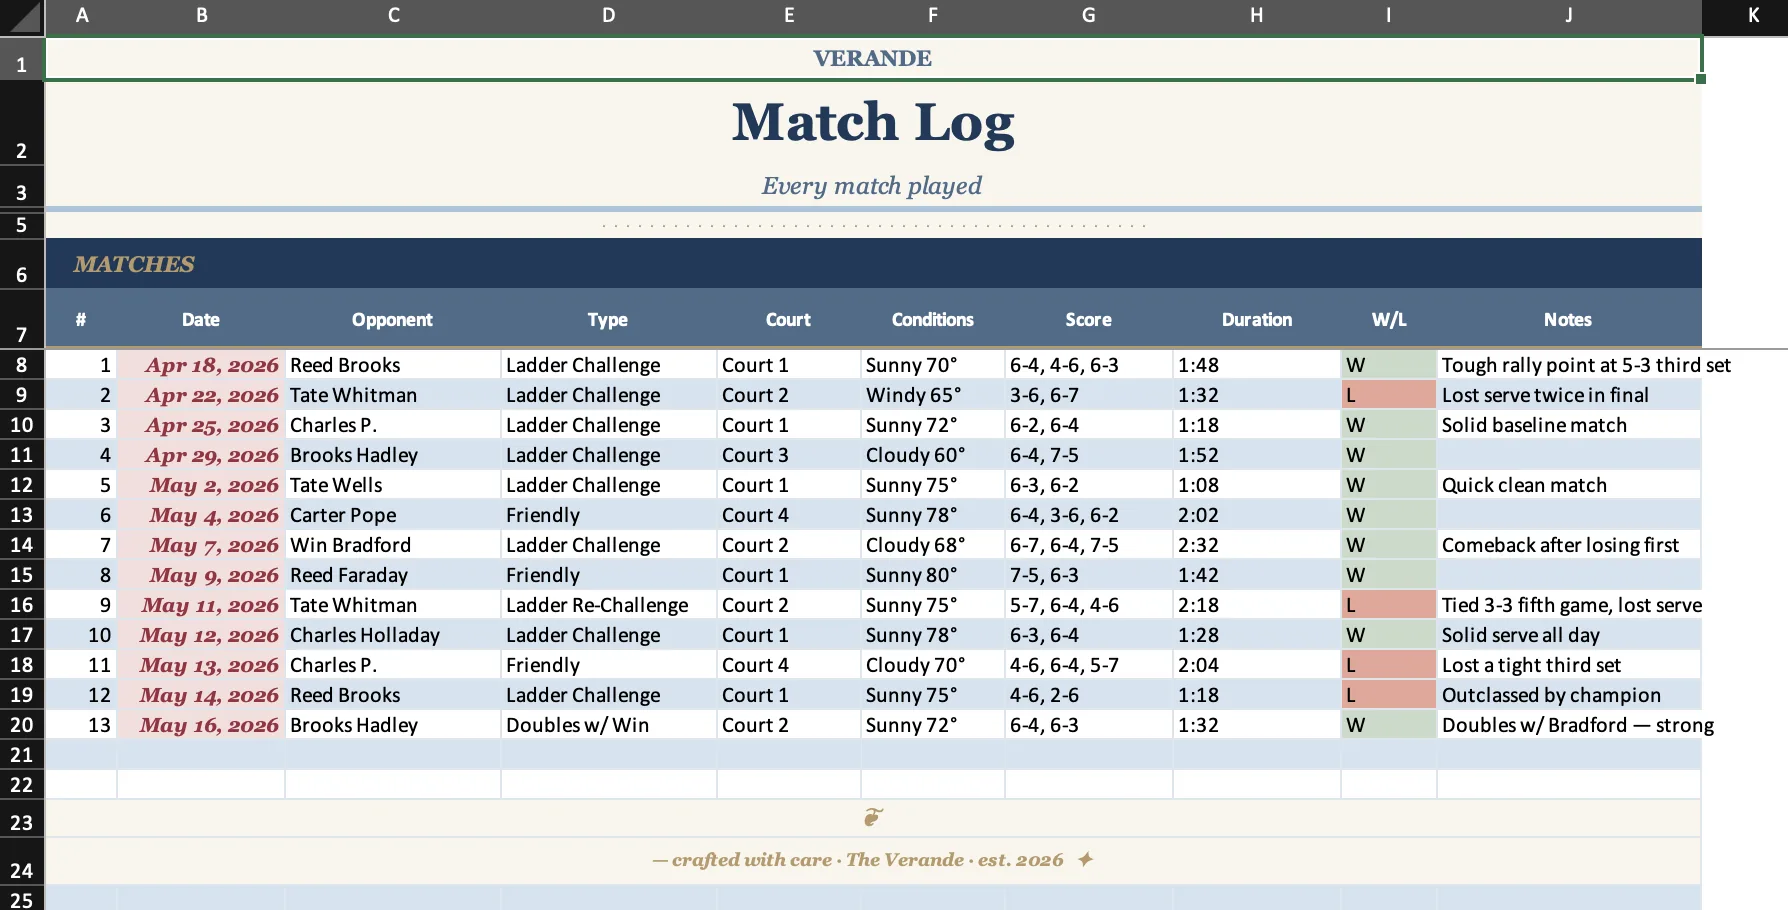Viewport: 1788px width, 910px height.
Task: Select score cell 4-6, 2-6
Action: [x=1089, y=695]
